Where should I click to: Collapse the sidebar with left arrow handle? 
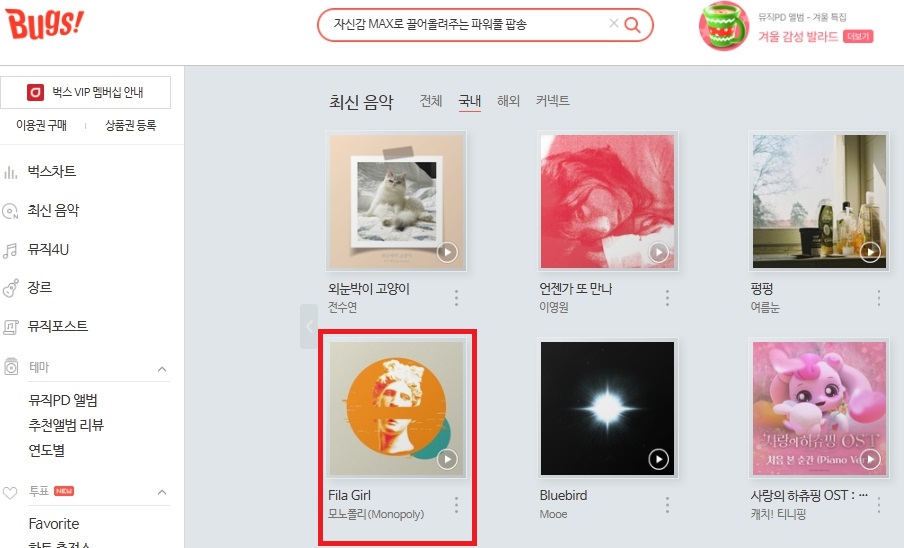(x=309, y=326)
